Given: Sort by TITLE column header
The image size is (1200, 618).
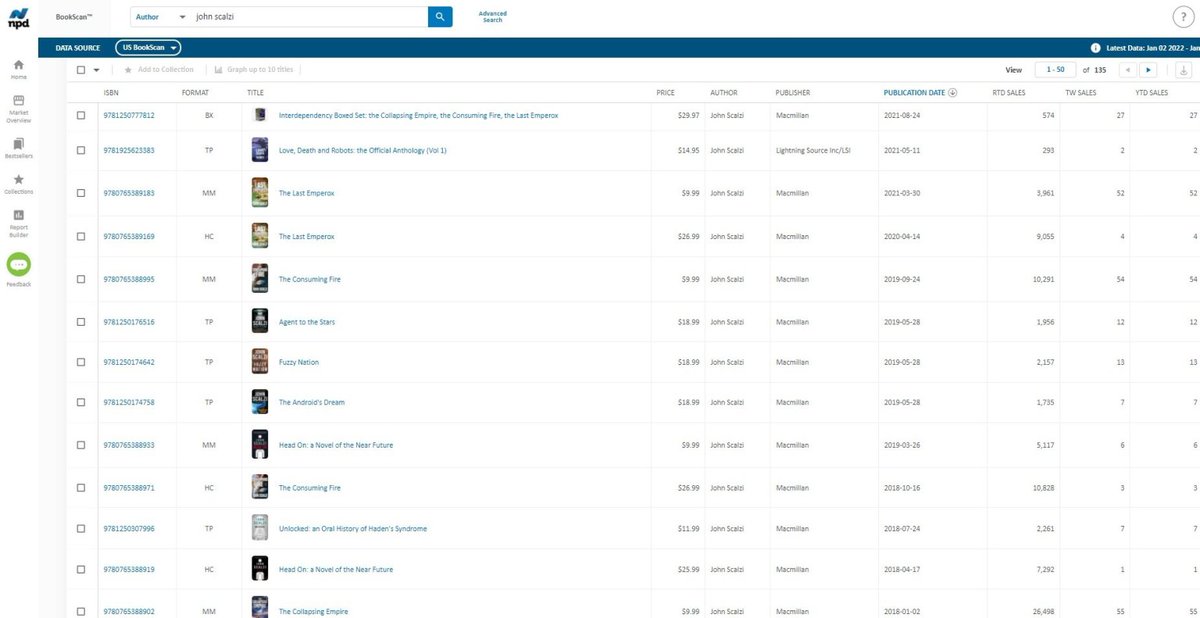Looking at the screenshot, I should [x=255, y=93].
